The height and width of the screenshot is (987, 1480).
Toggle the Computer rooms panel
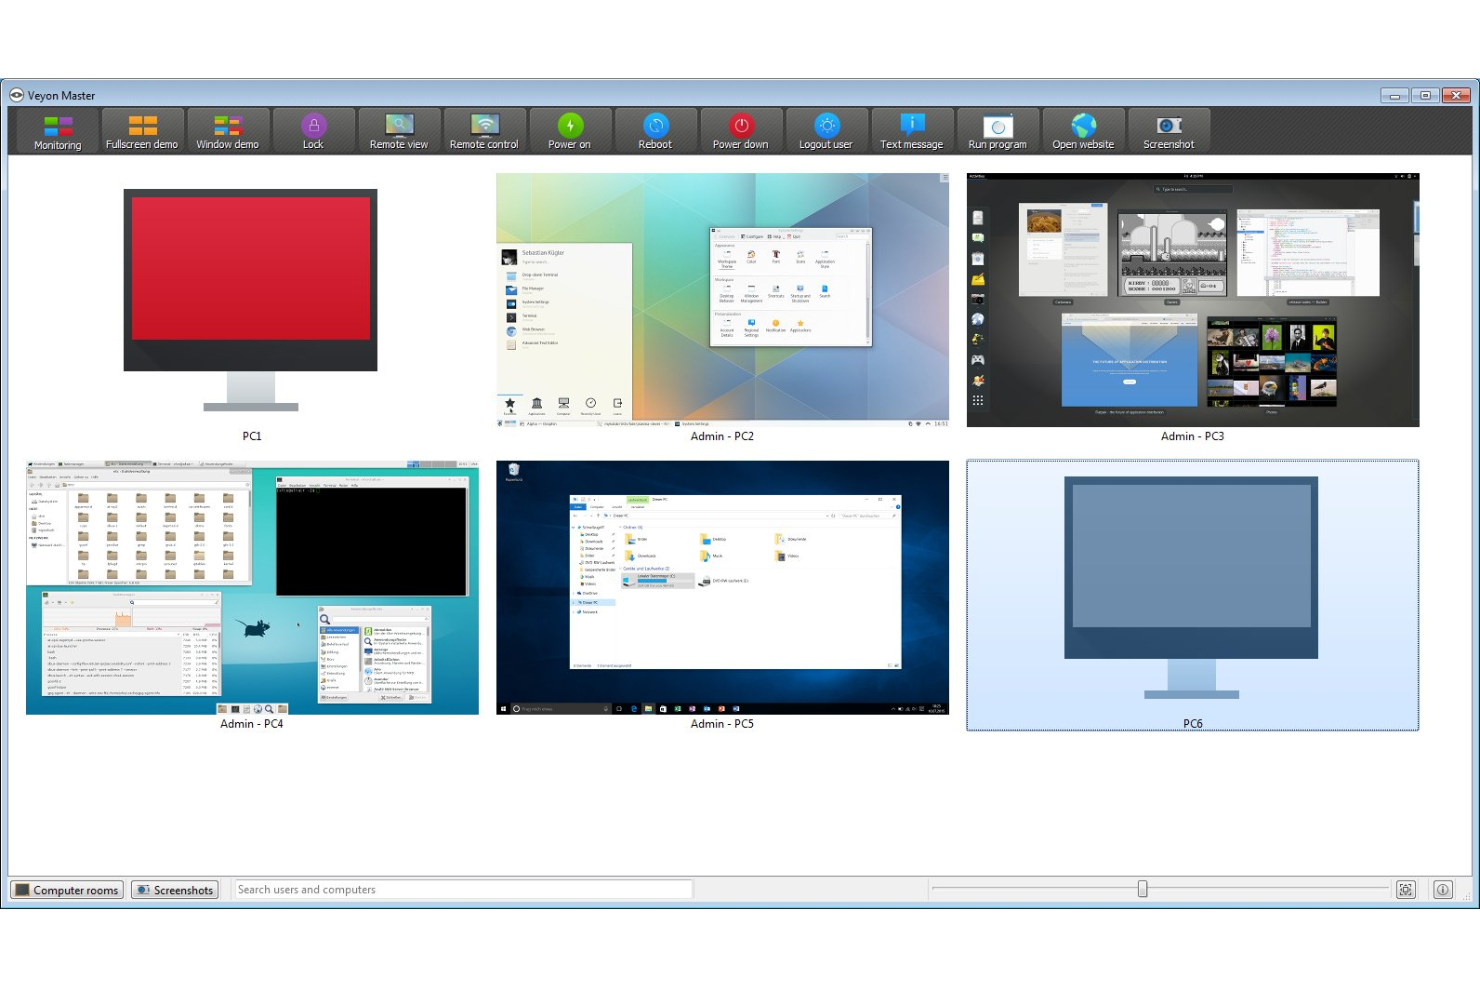click(x=66, y=889)
